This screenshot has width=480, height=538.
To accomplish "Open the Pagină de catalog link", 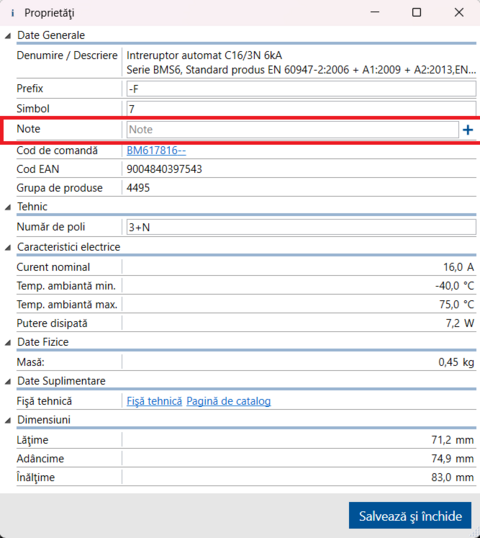I will [229, 401].
